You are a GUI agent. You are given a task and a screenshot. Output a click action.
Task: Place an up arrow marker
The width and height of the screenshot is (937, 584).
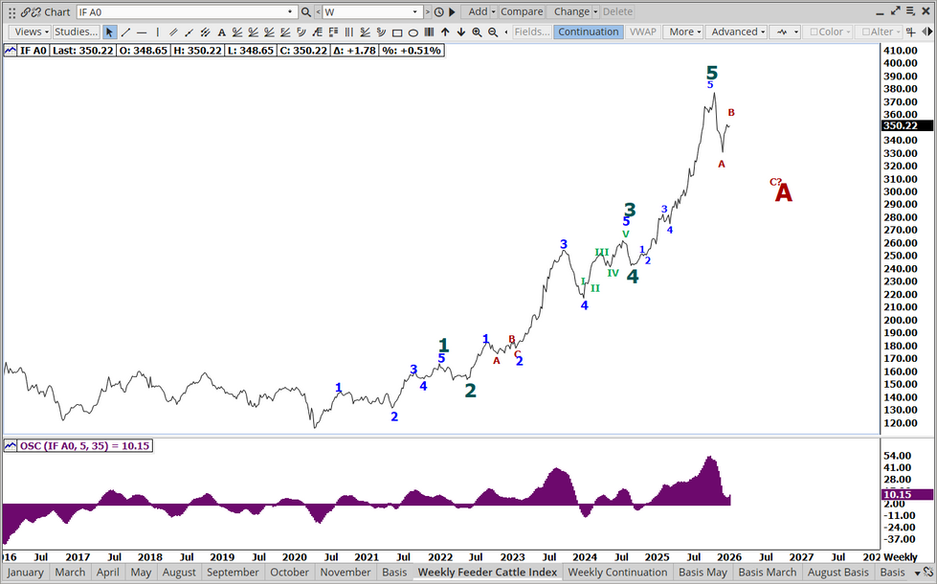click(445, 32)
